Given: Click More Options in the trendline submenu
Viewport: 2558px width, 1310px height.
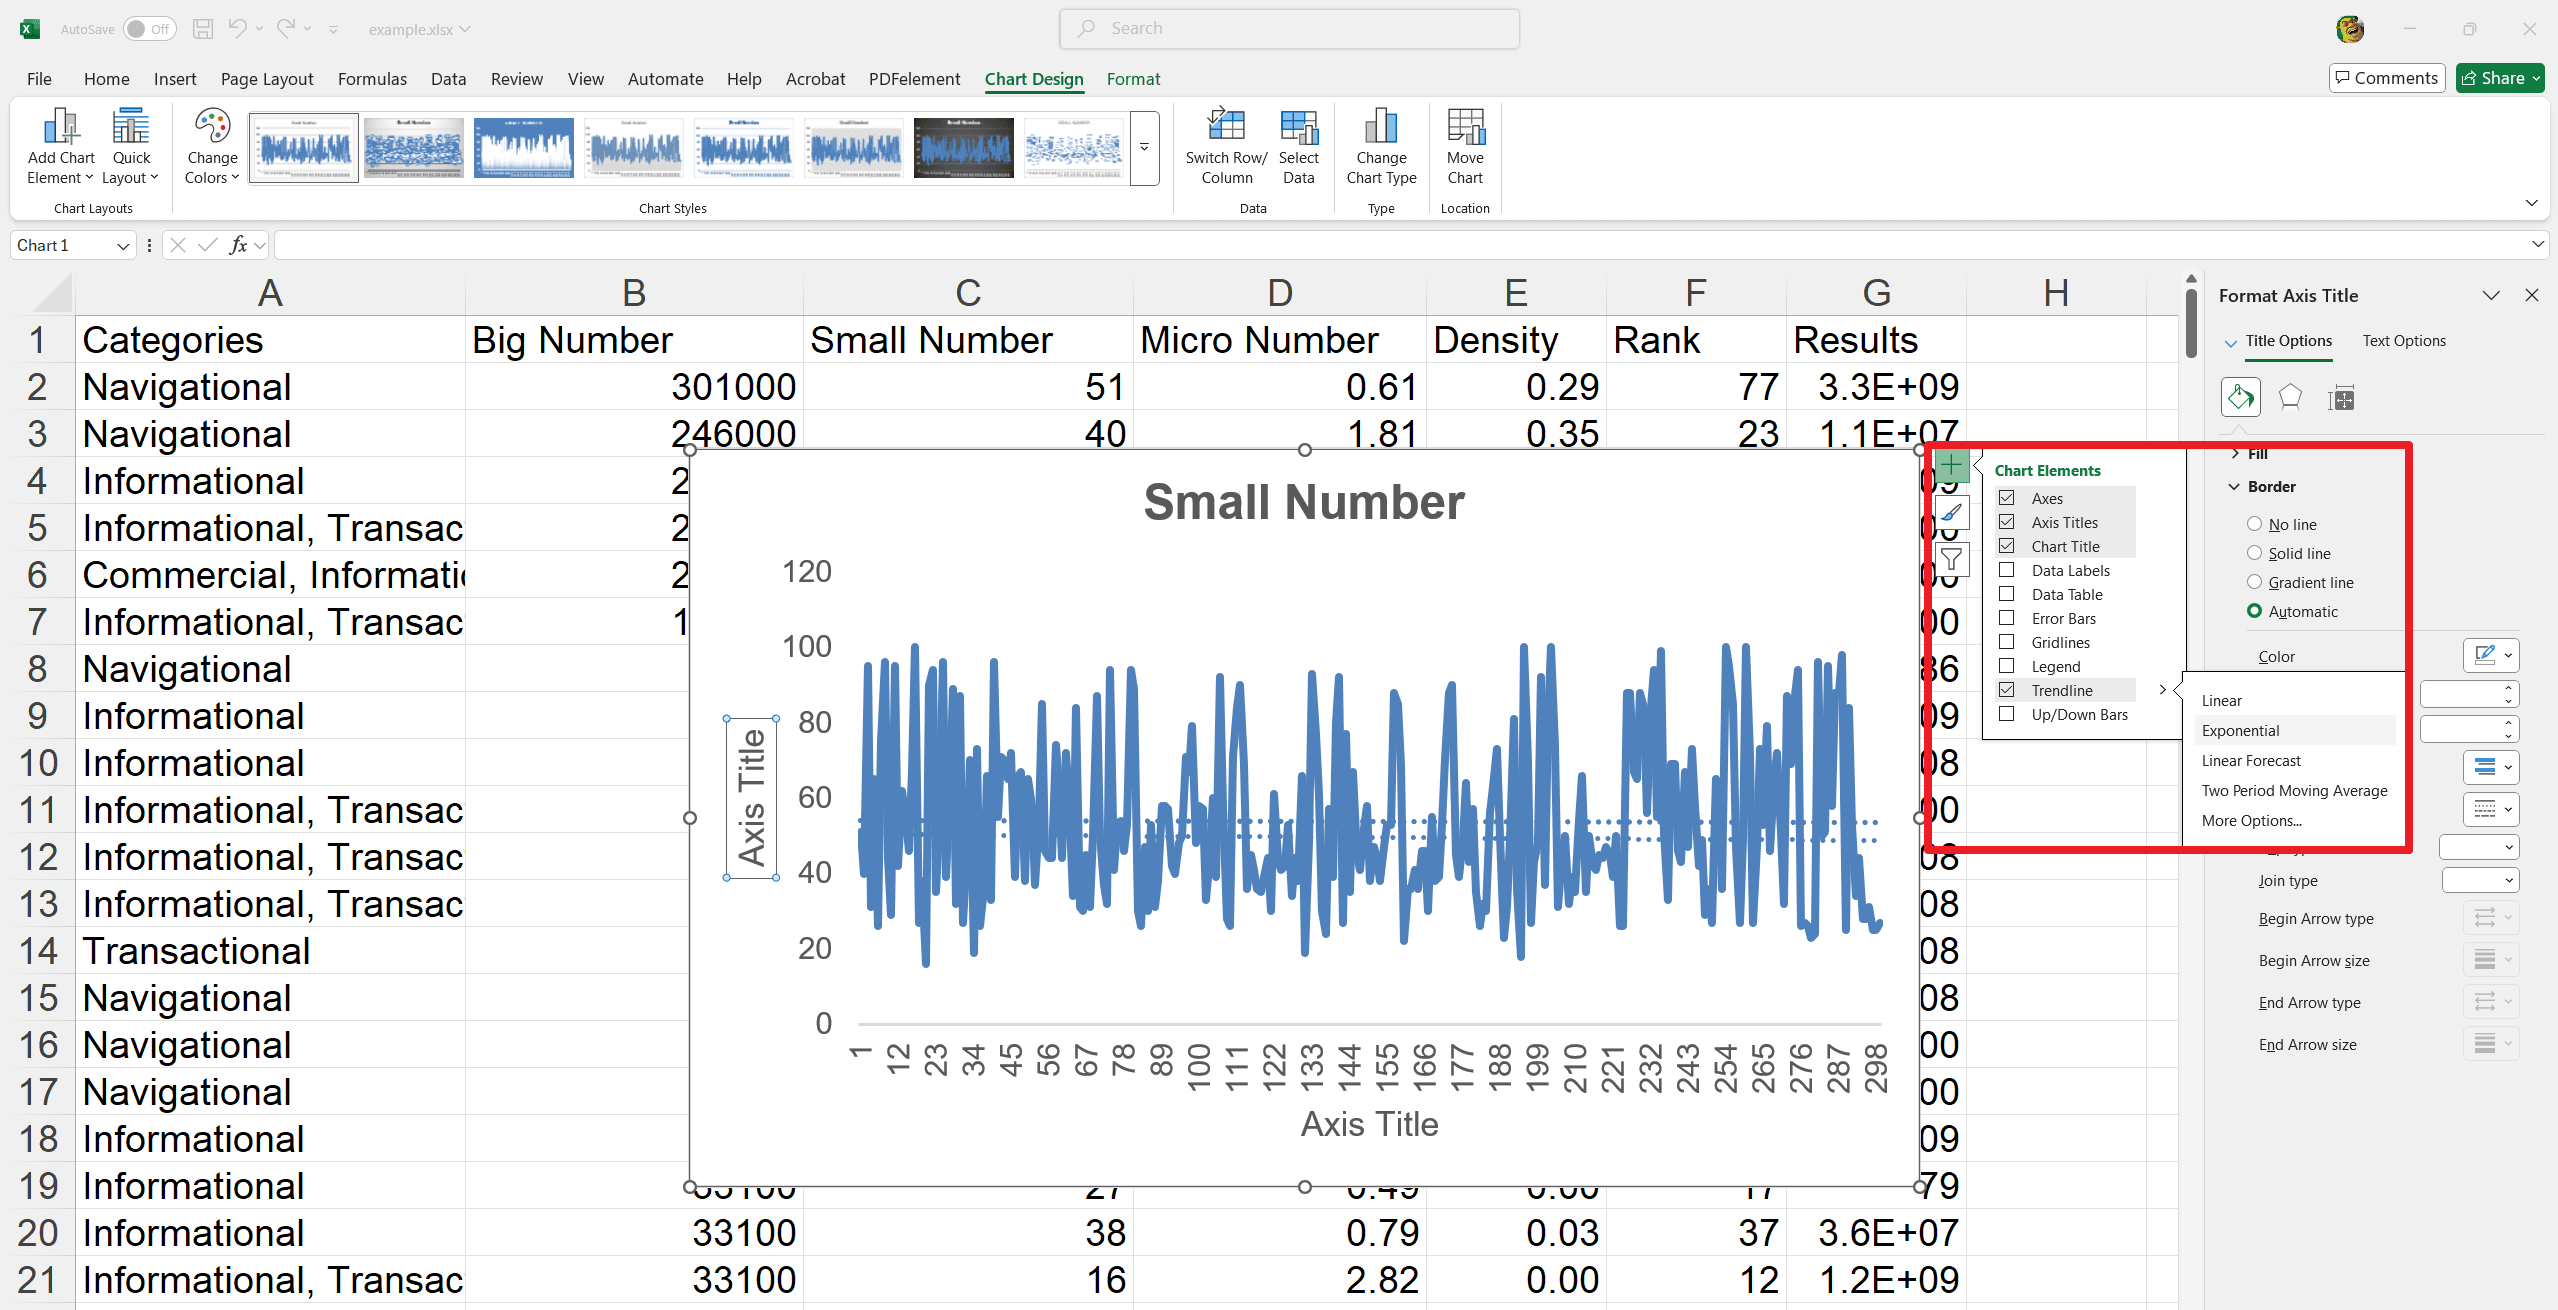Looking at the screenshot, I should coord(2252,820).
